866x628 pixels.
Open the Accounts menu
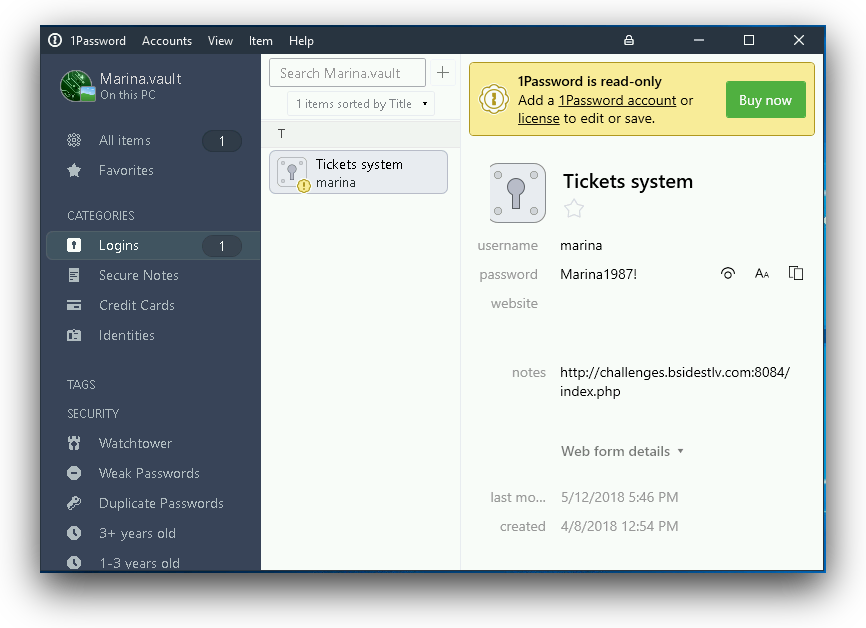tap(166, 41)
